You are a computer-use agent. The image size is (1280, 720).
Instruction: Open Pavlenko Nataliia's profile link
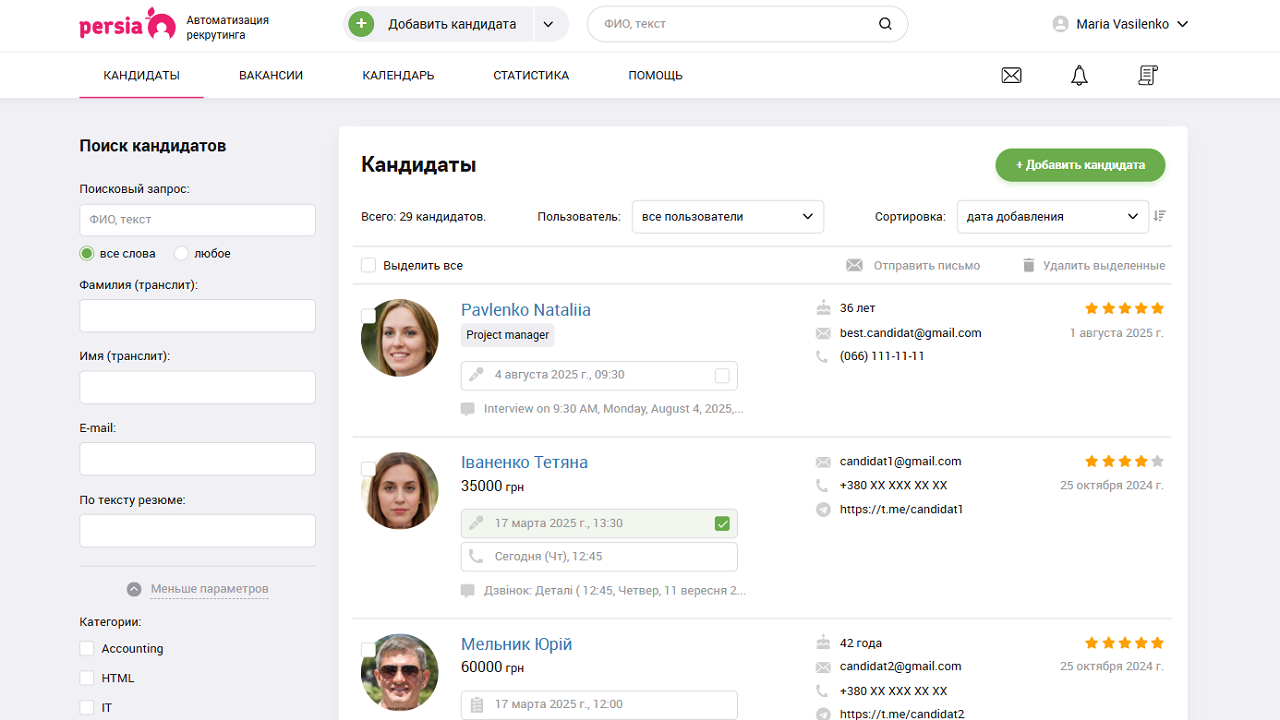[x=525, y=309]
